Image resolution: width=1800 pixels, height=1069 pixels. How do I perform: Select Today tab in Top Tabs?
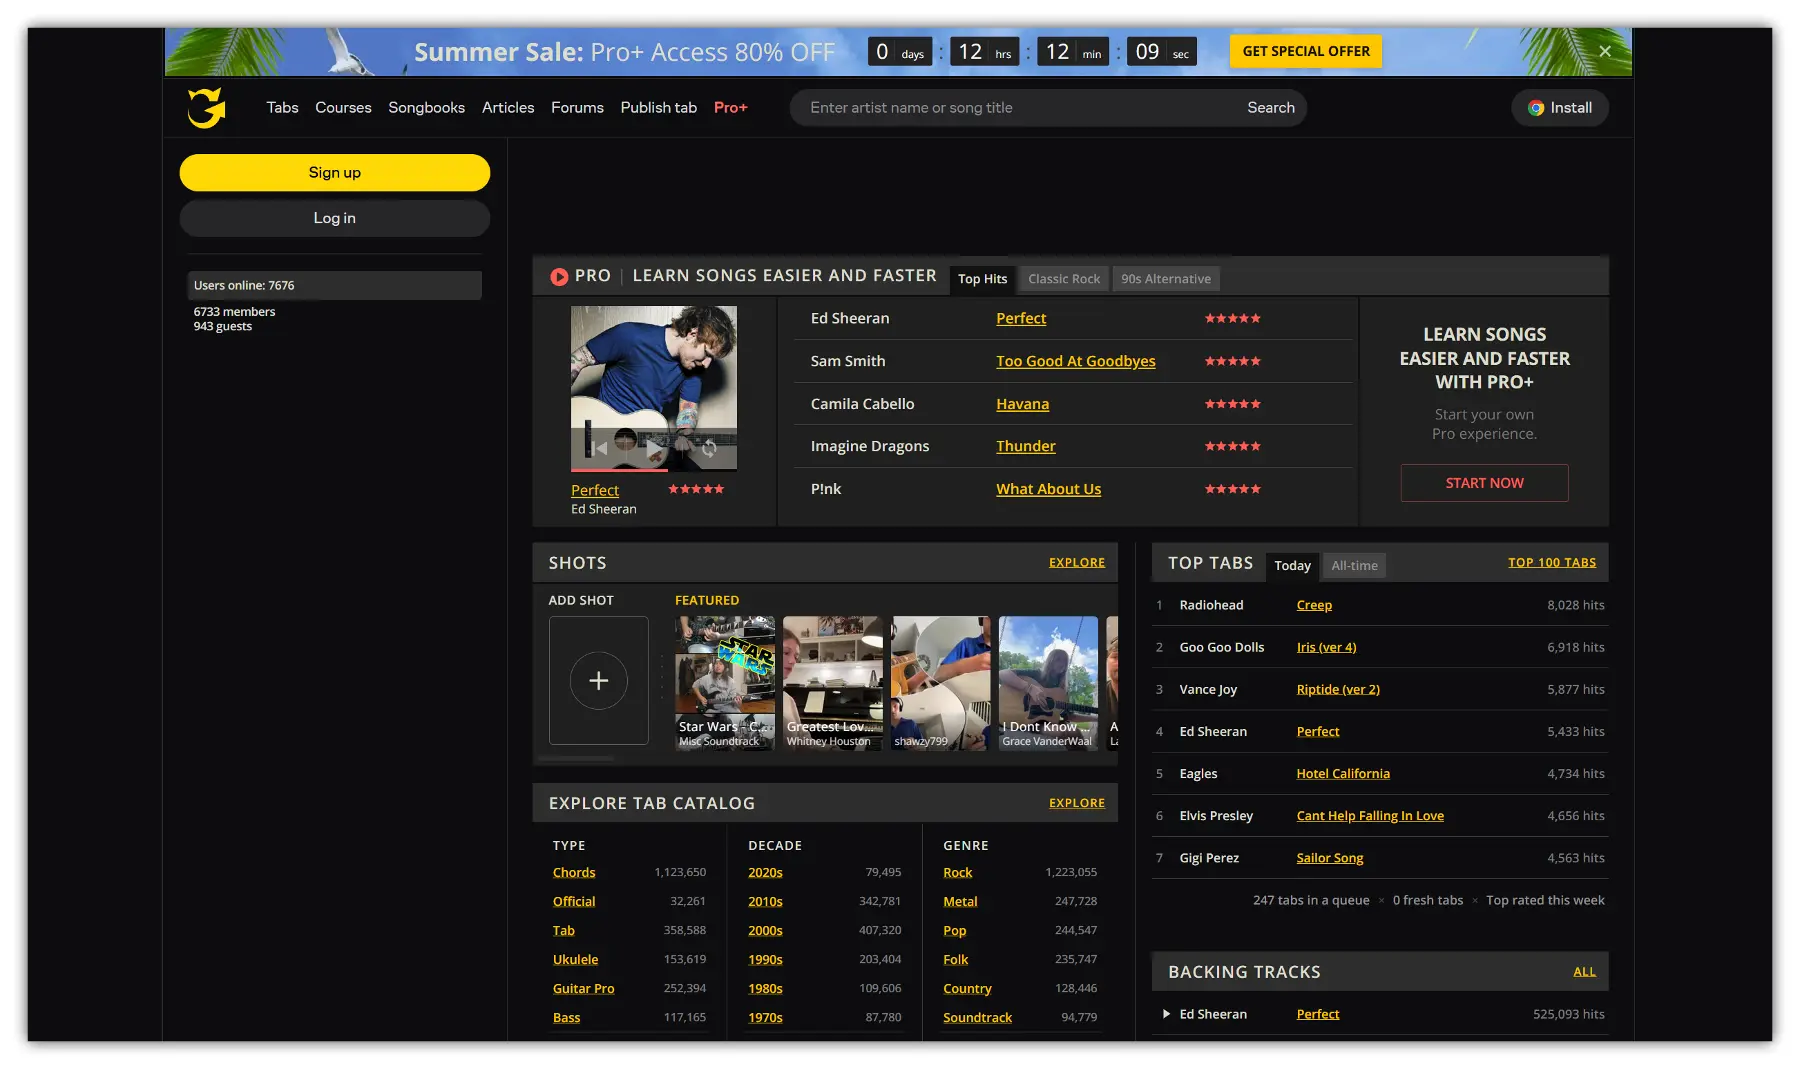coord(1292,566)
